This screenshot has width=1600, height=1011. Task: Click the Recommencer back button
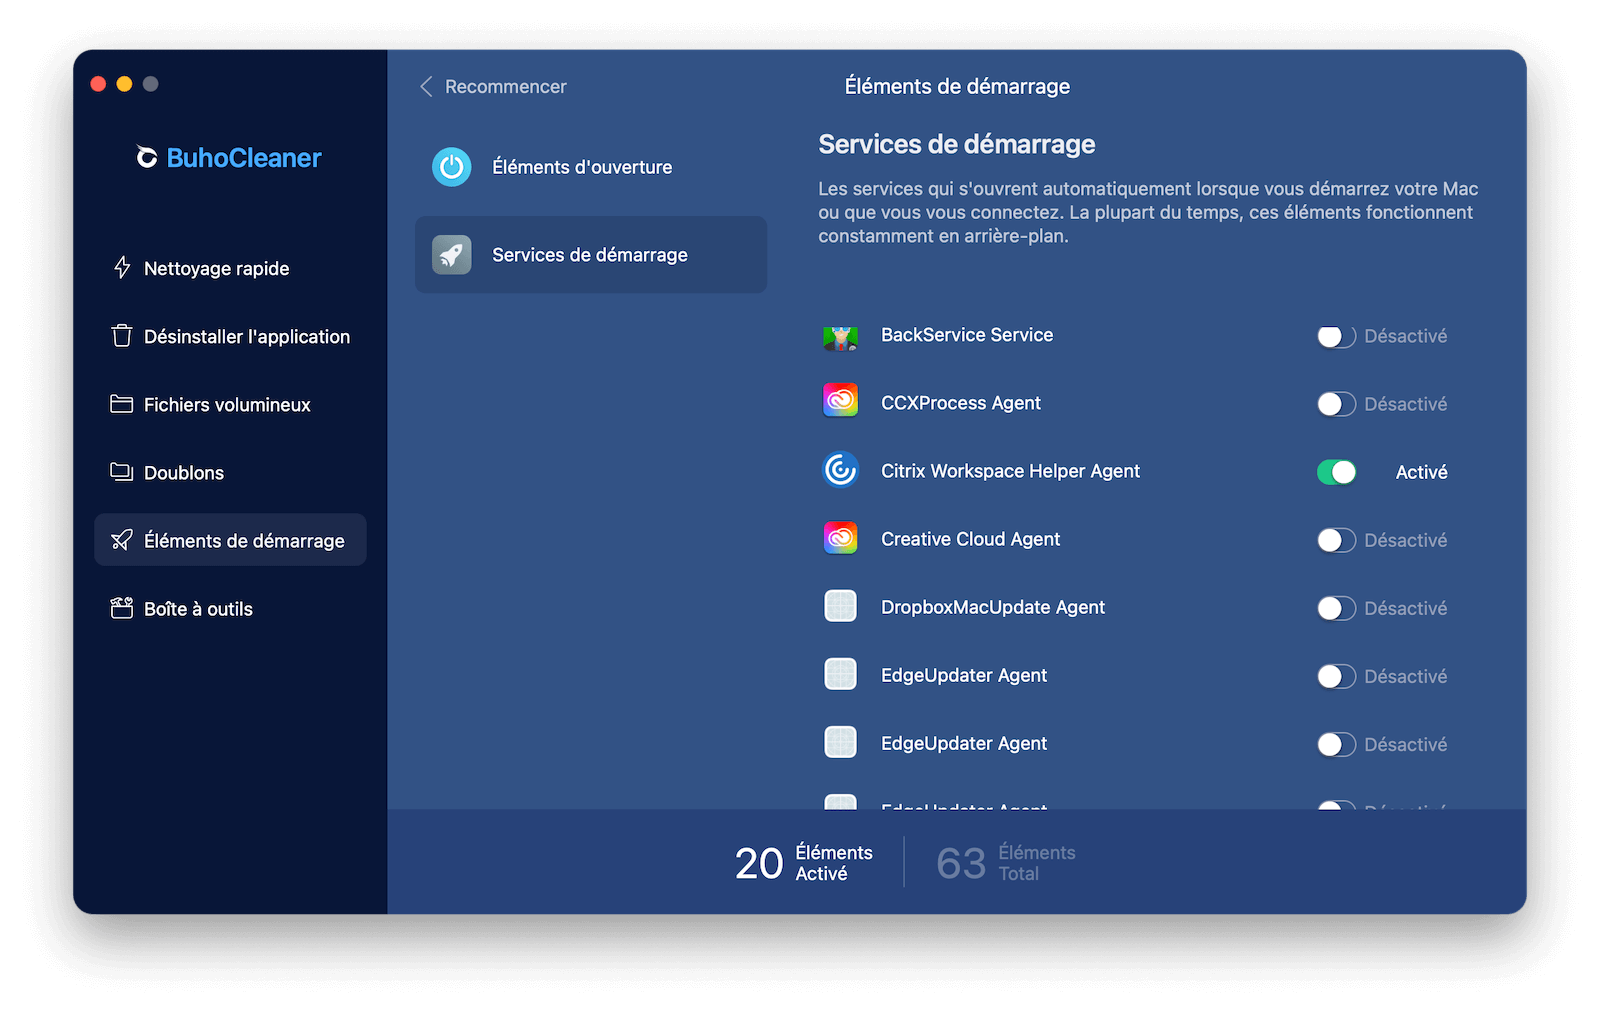click(x=493, y=87)
